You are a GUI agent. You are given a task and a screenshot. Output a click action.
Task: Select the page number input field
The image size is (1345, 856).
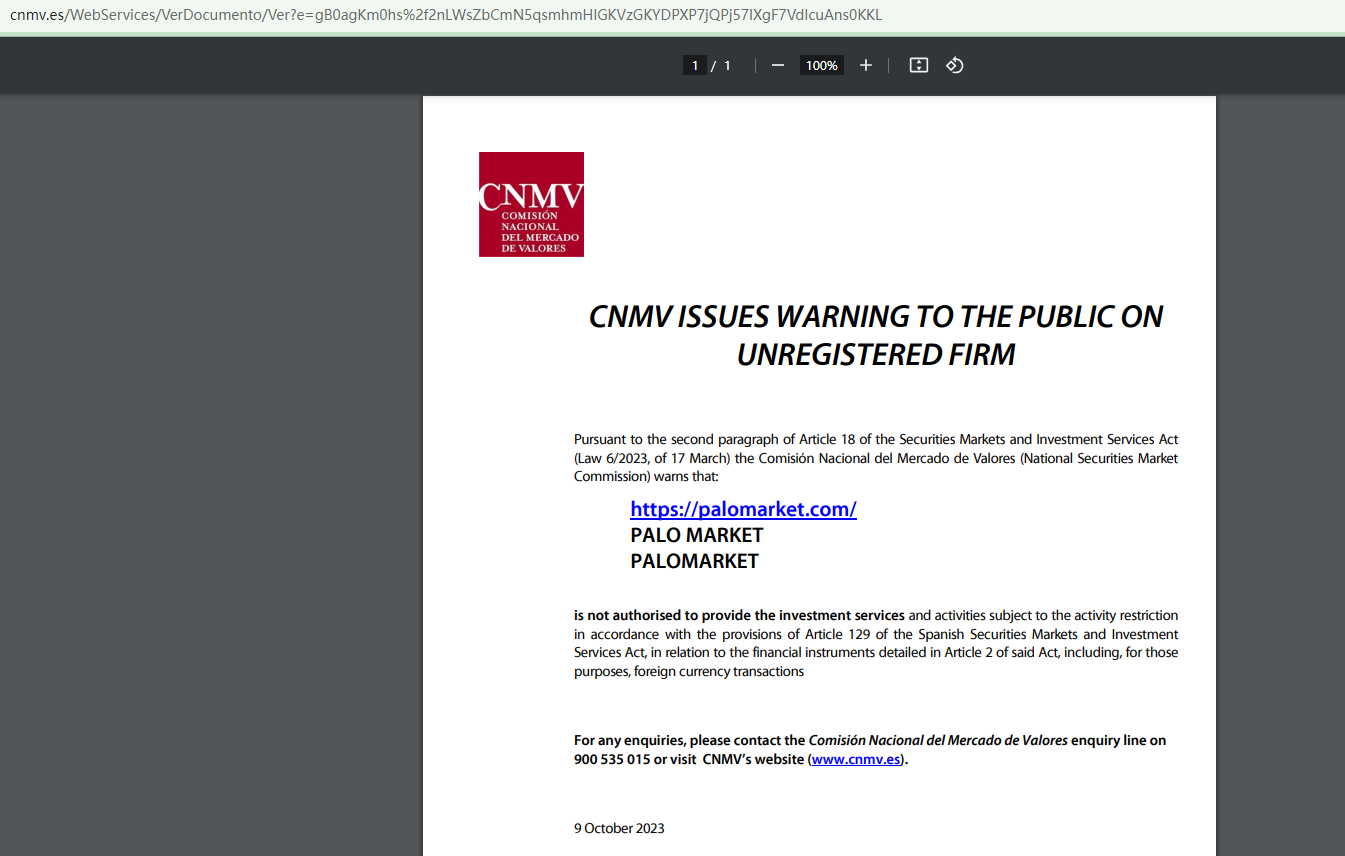[x=695, y=65]
